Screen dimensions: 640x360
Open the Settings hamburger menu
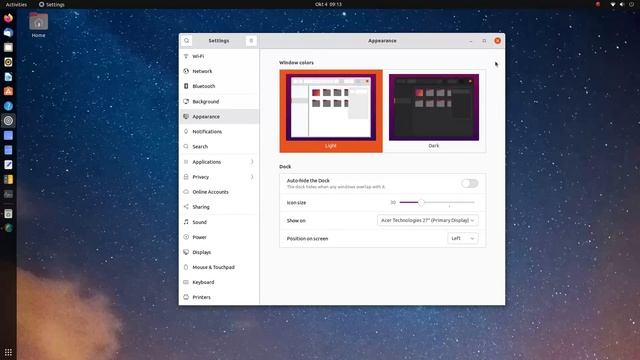(251, 41)
